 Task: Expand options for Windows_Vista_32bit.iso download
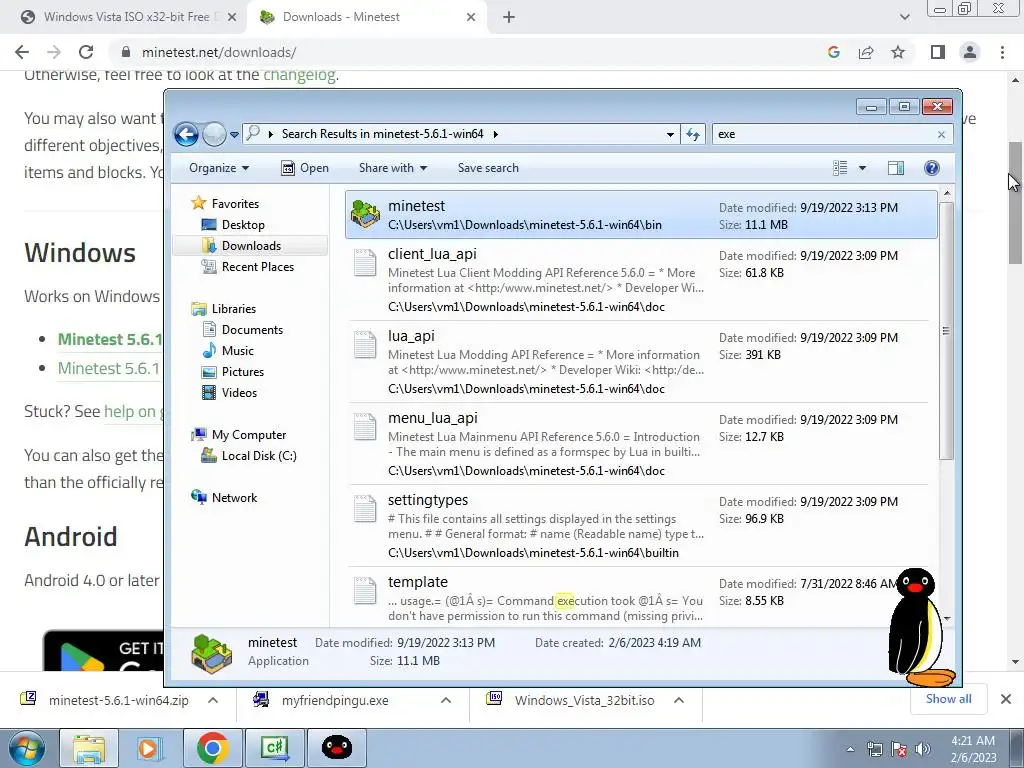679,700
